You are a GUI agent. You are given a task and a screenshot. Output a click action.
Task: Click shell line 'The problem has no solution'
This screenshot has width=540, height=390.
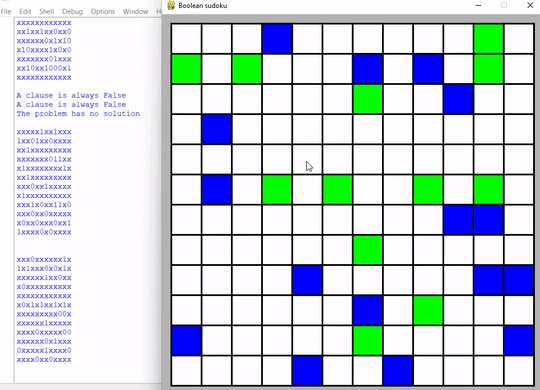click(78, 114)
